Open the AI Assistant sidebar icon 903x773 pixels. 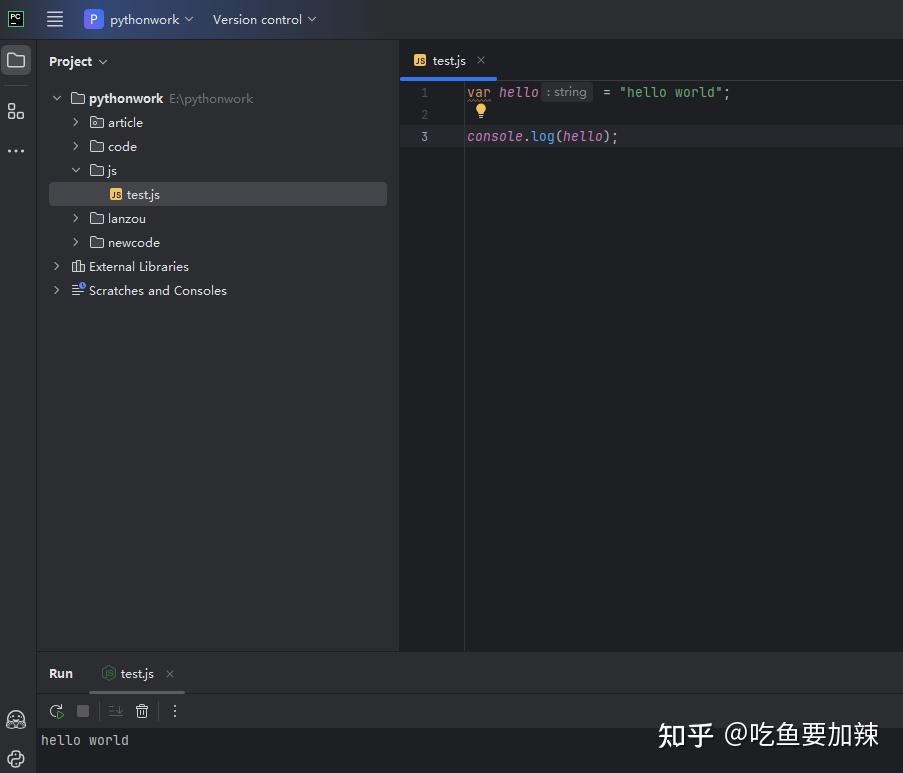coord(15,719)
